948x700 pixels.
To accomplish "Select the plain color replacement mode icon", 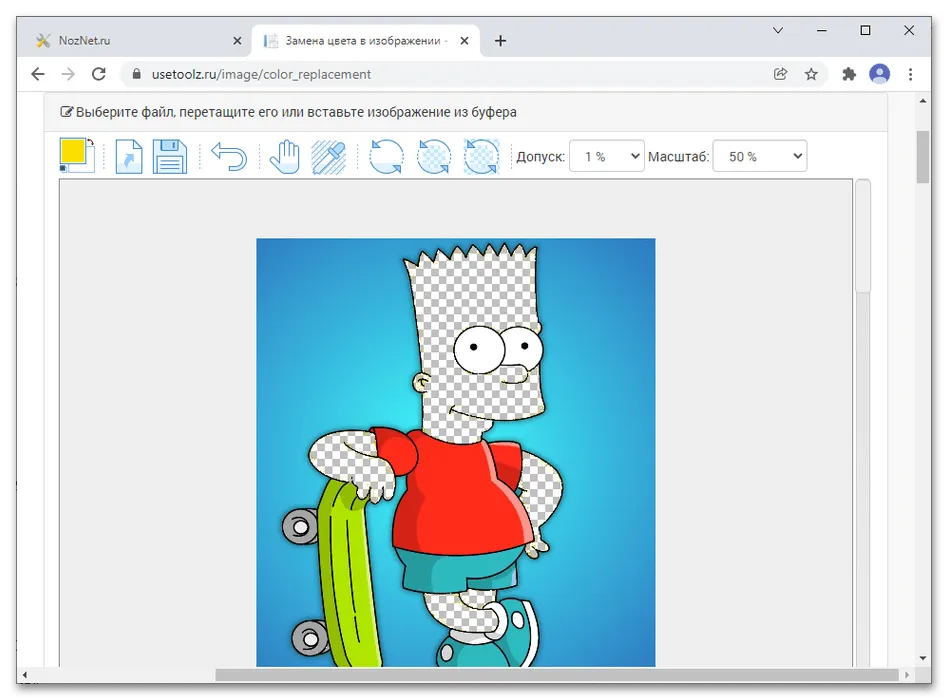I will click(x=386, y=157).
